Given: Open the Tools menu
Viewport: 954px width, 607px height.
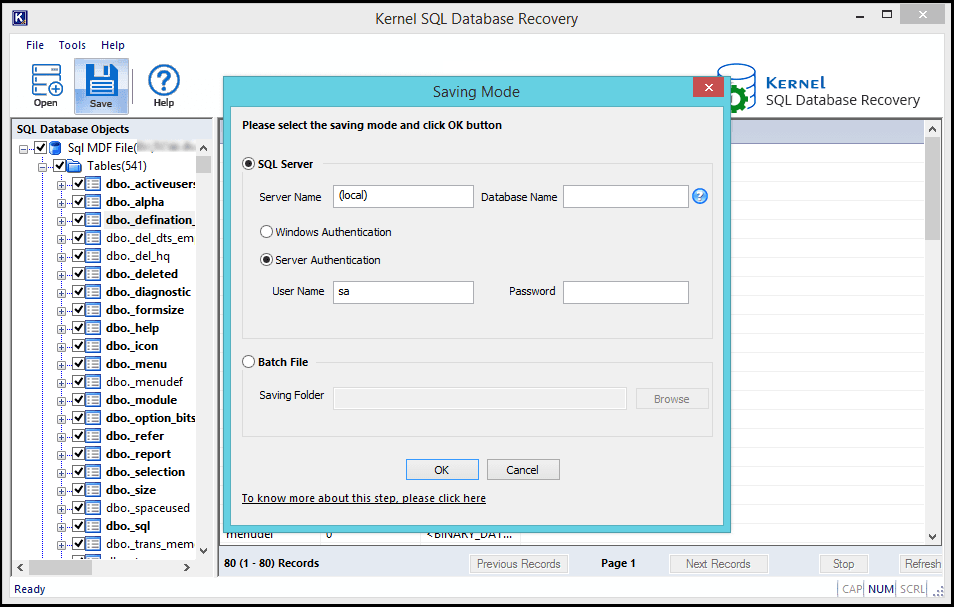Looking at the screenshot, I should [72, 45].
